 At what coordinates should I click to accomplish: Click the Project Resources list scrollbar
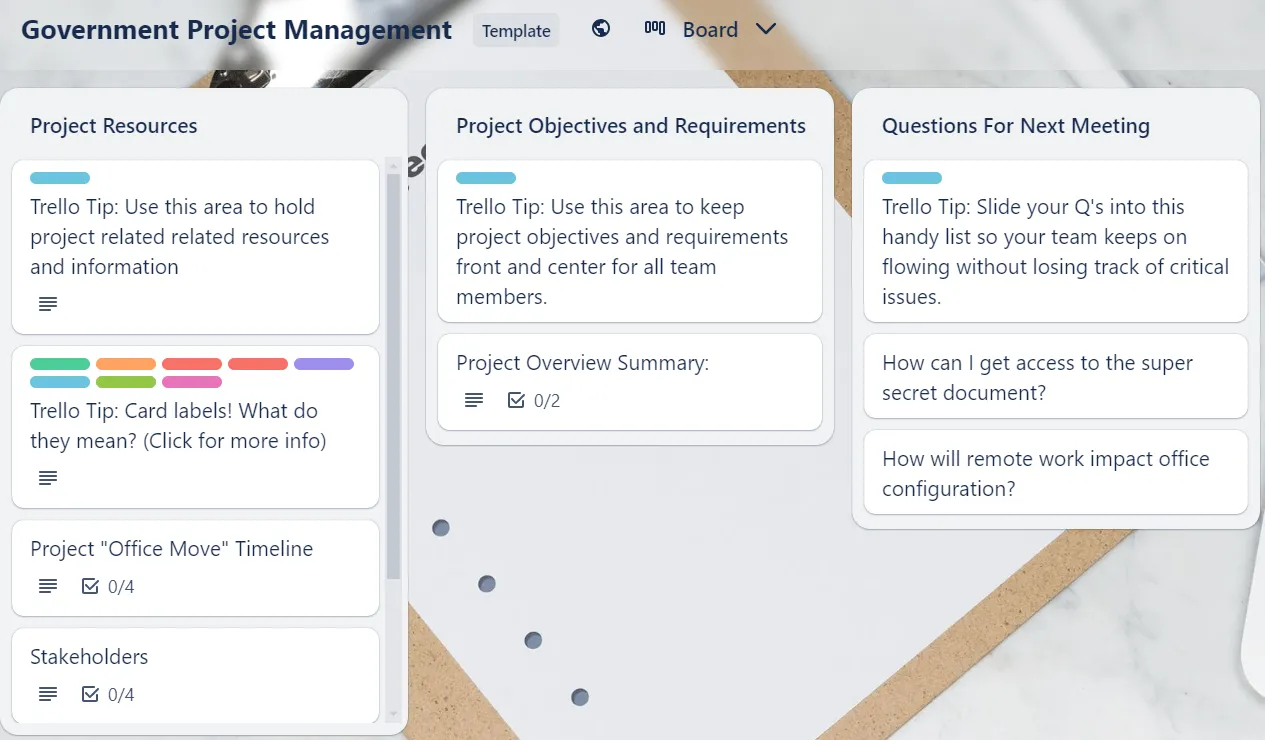(393, 375)
